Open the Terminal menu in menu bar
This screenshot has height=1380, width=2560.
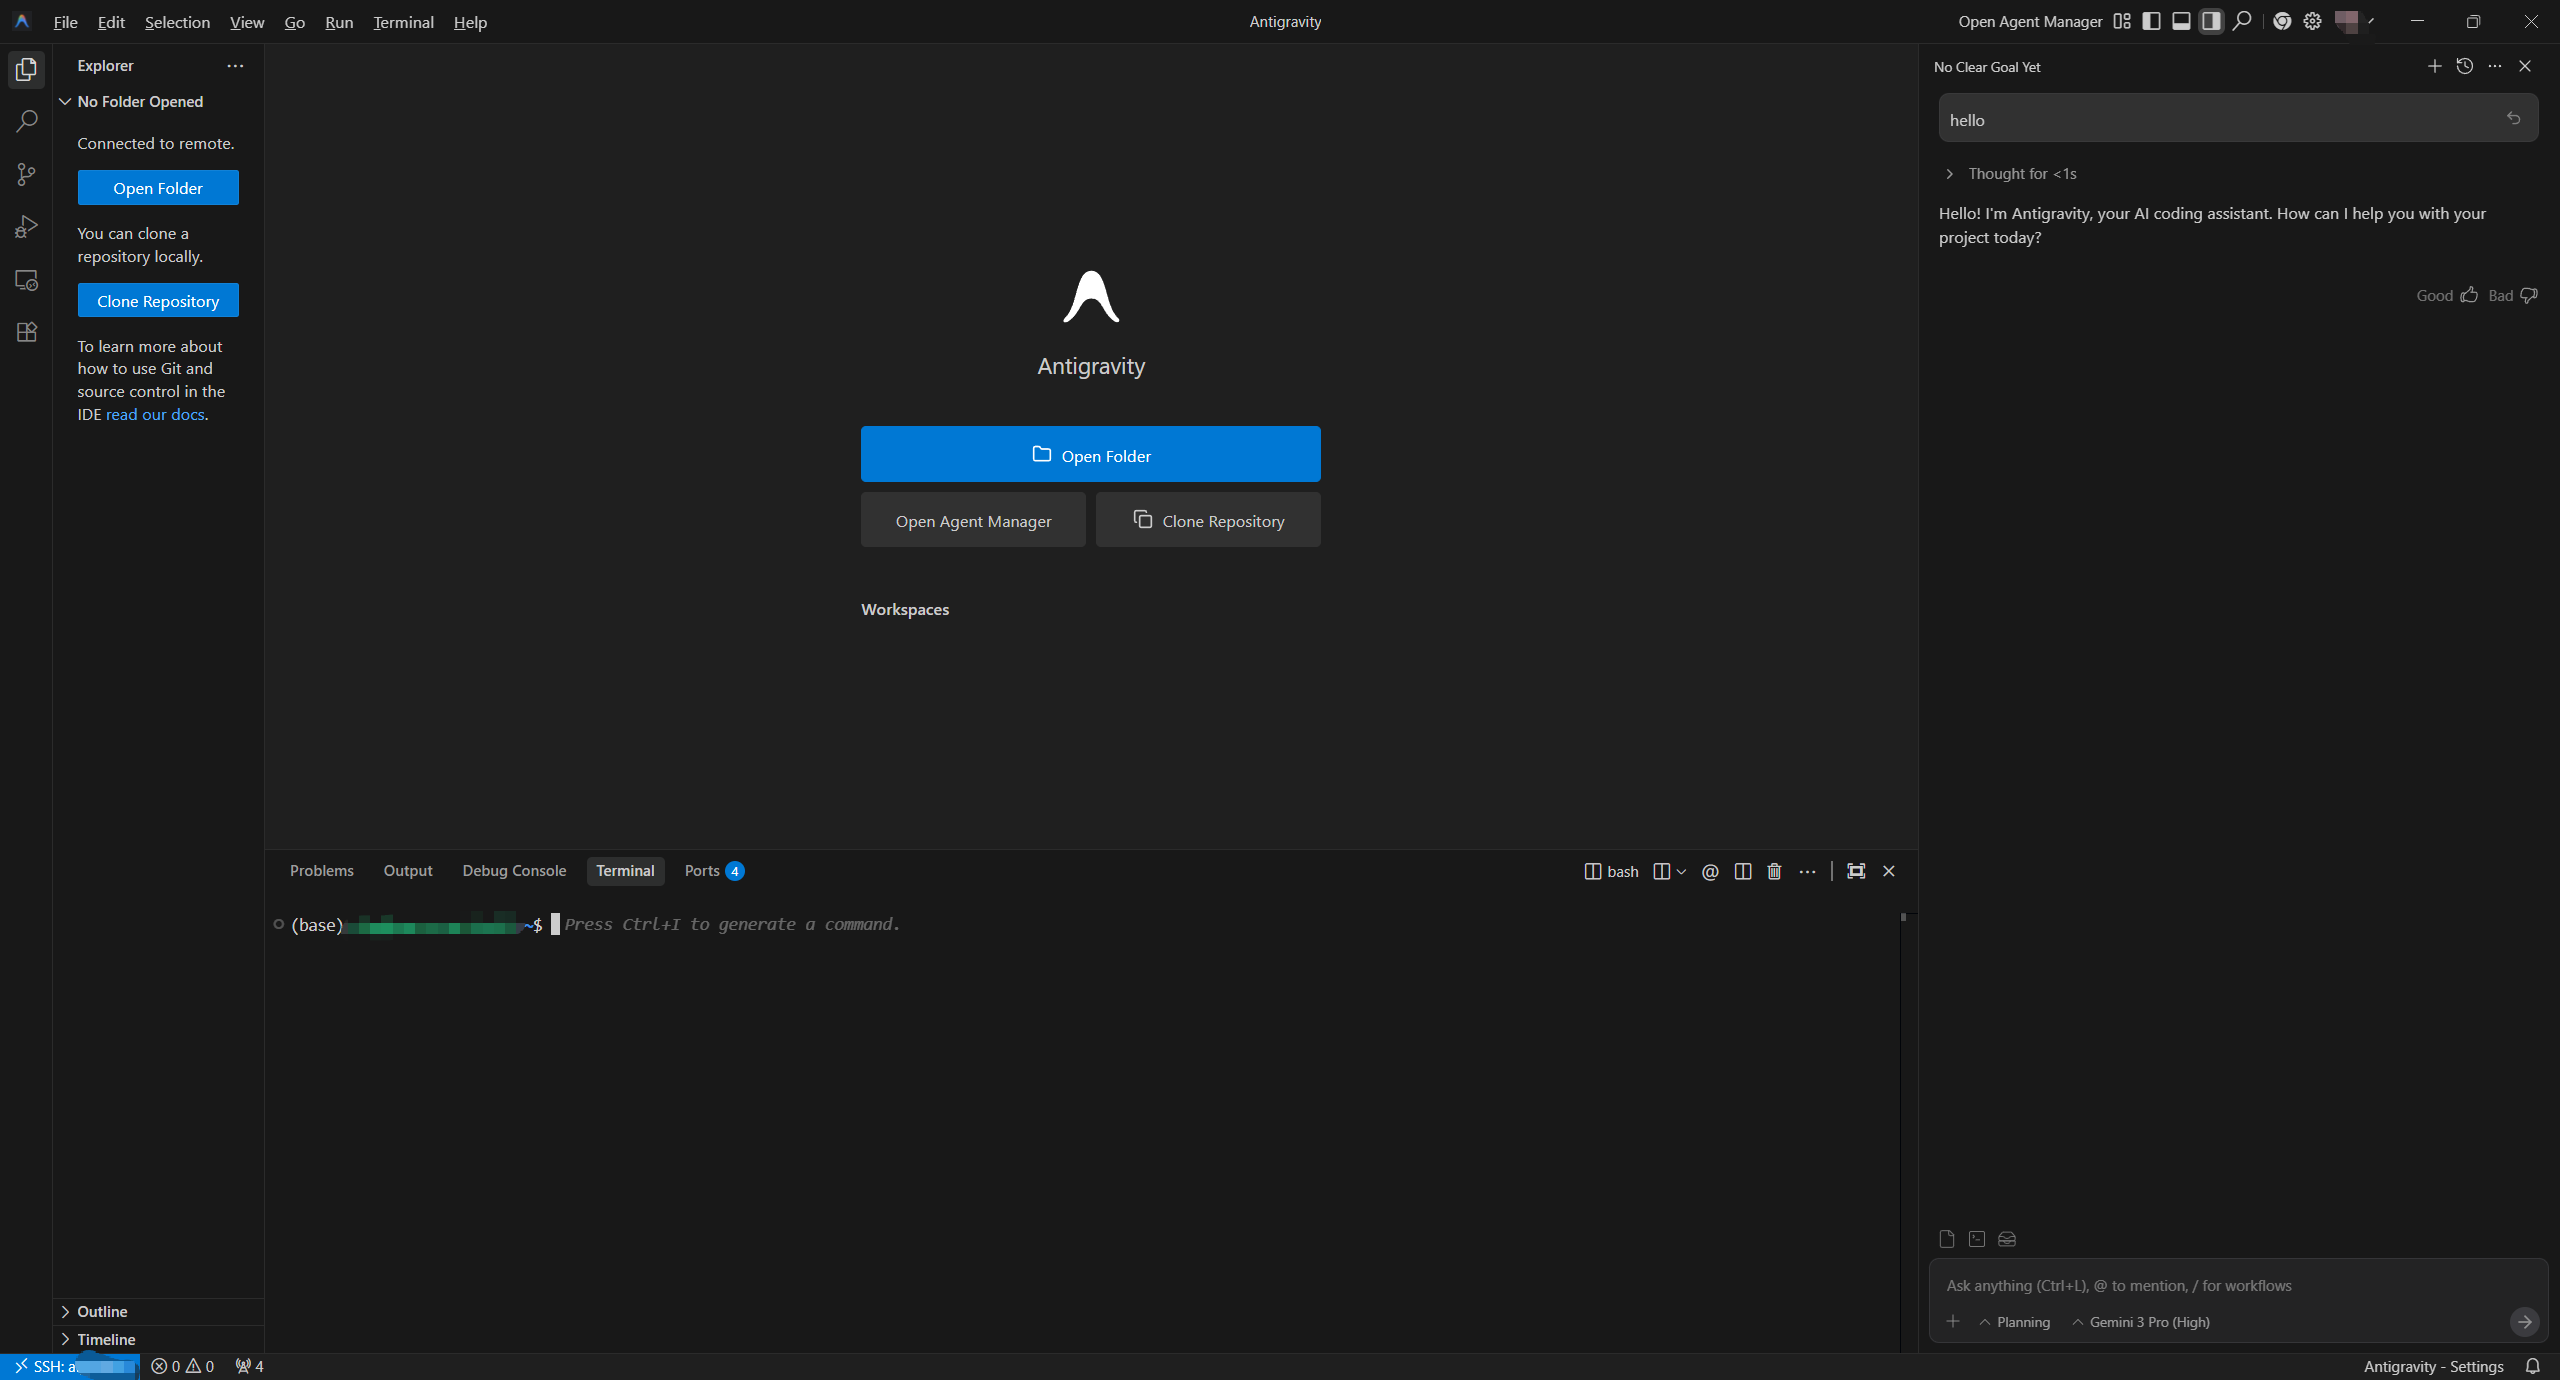(x=403, y=22)
